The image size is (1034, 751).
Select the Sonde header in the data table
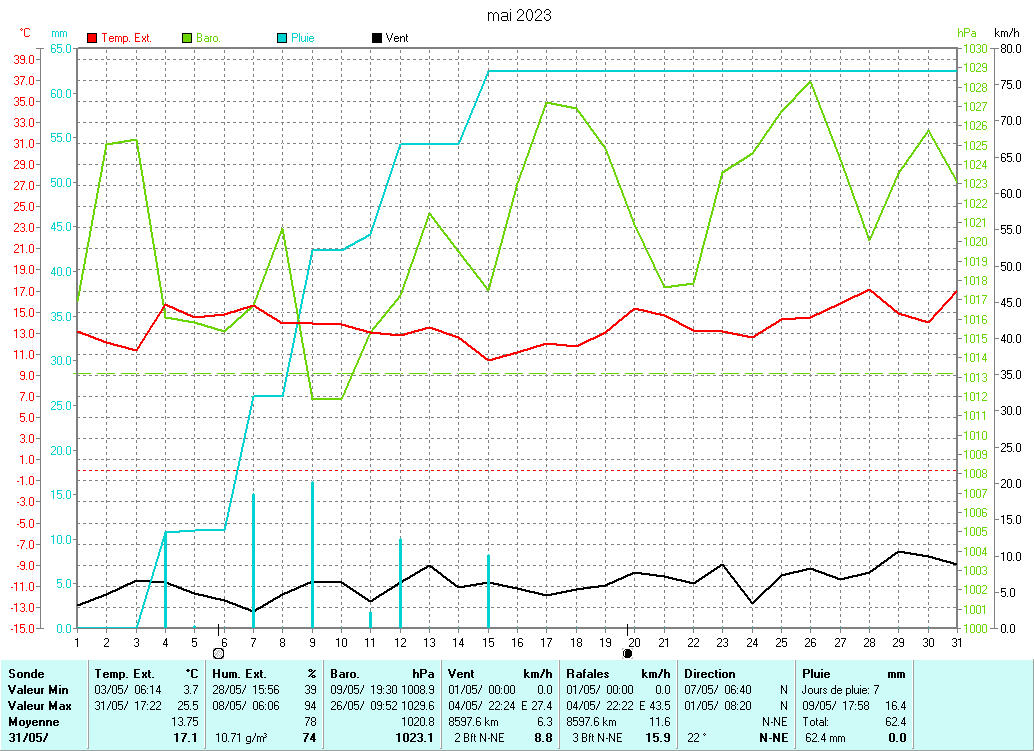(x=26, y=674)
